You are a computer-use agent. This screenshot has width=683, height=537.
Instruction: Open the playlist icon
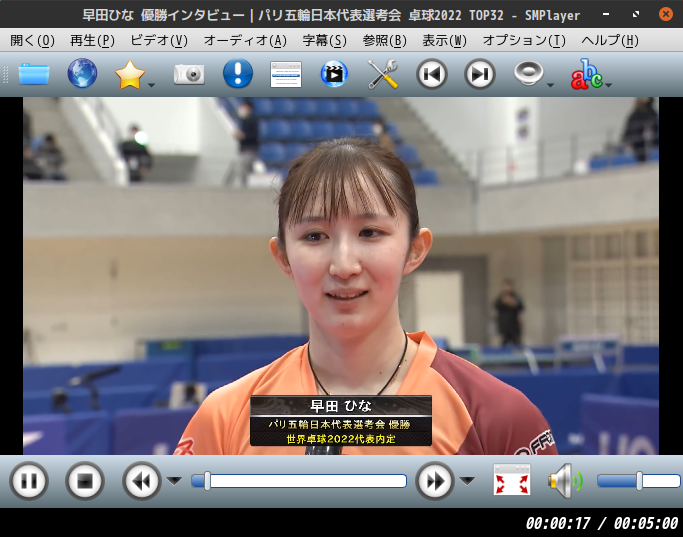click(286, 74)
